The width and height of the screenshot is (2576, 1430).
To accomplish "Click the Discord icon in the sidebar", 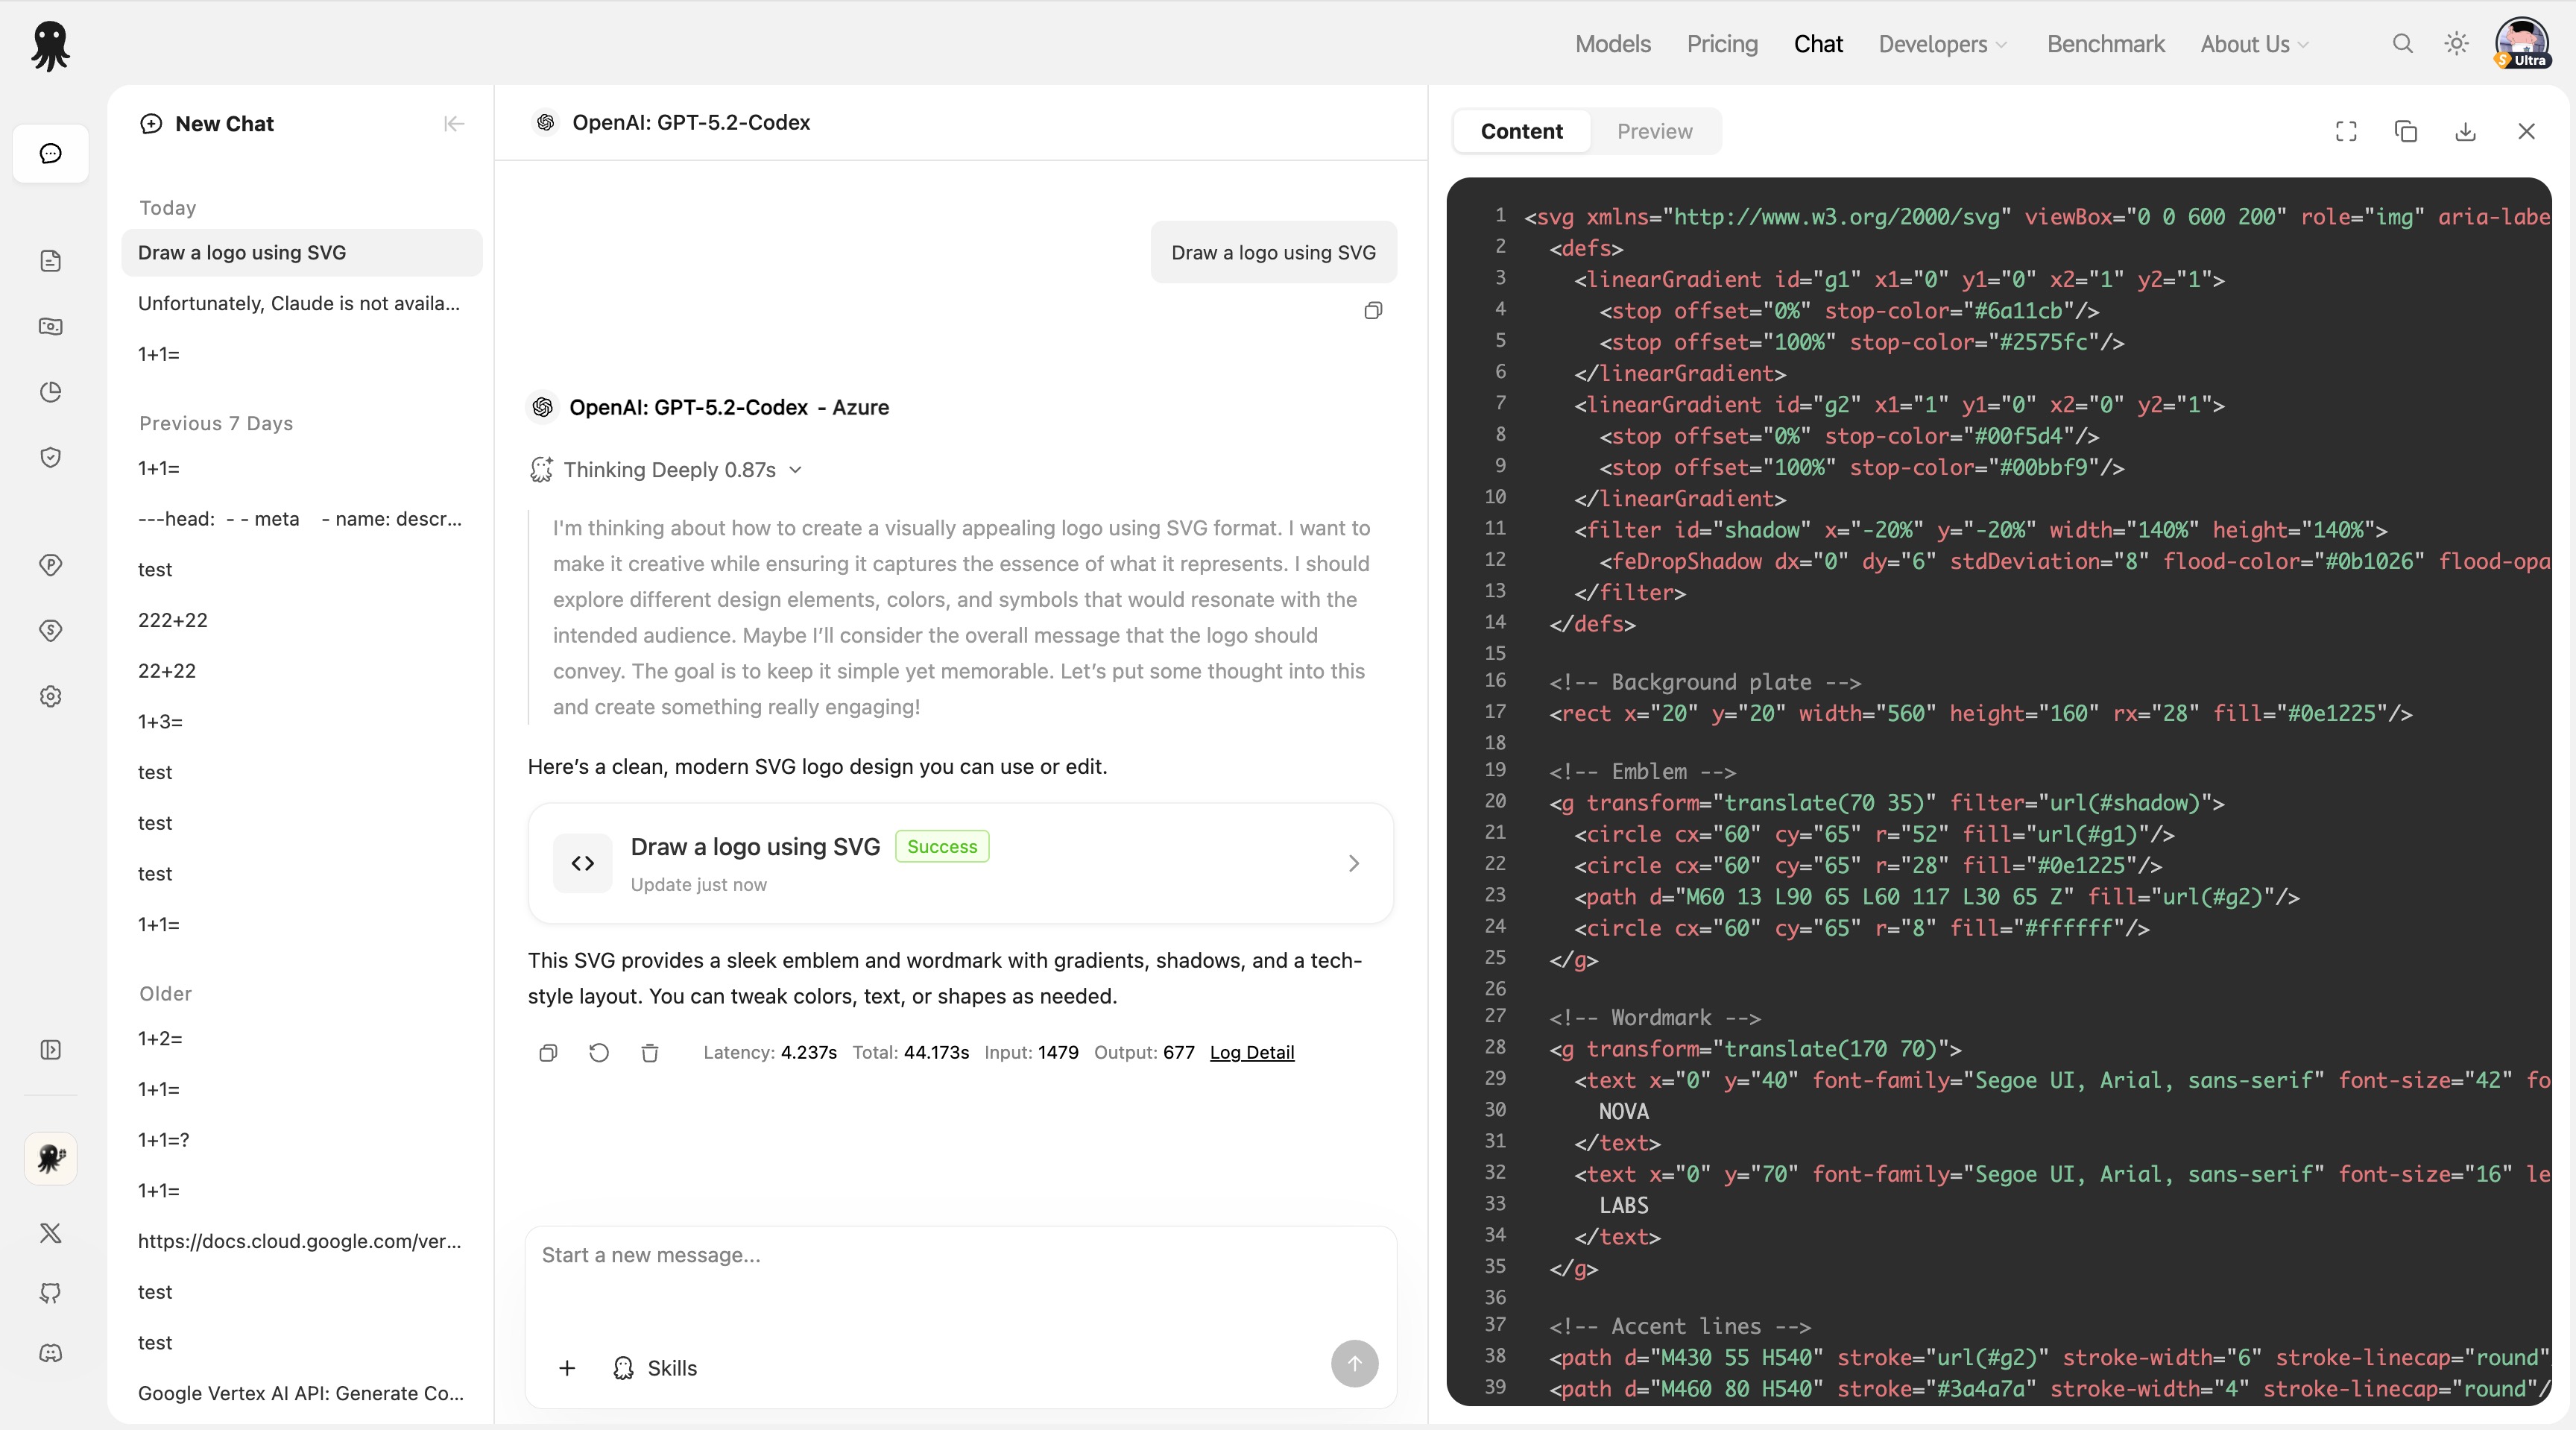I will (50, 1353).
